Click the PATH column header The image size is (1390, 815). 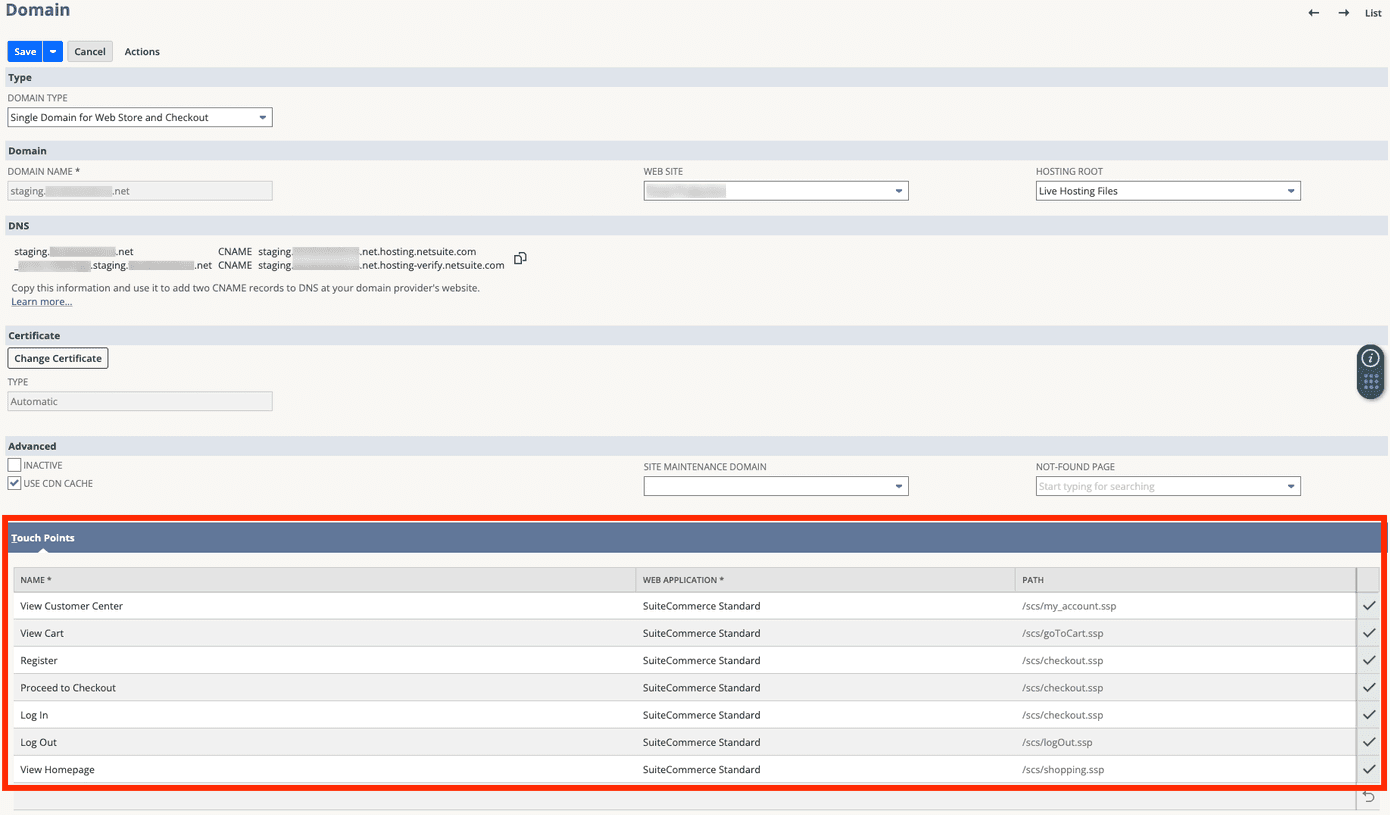(1185, 580)
